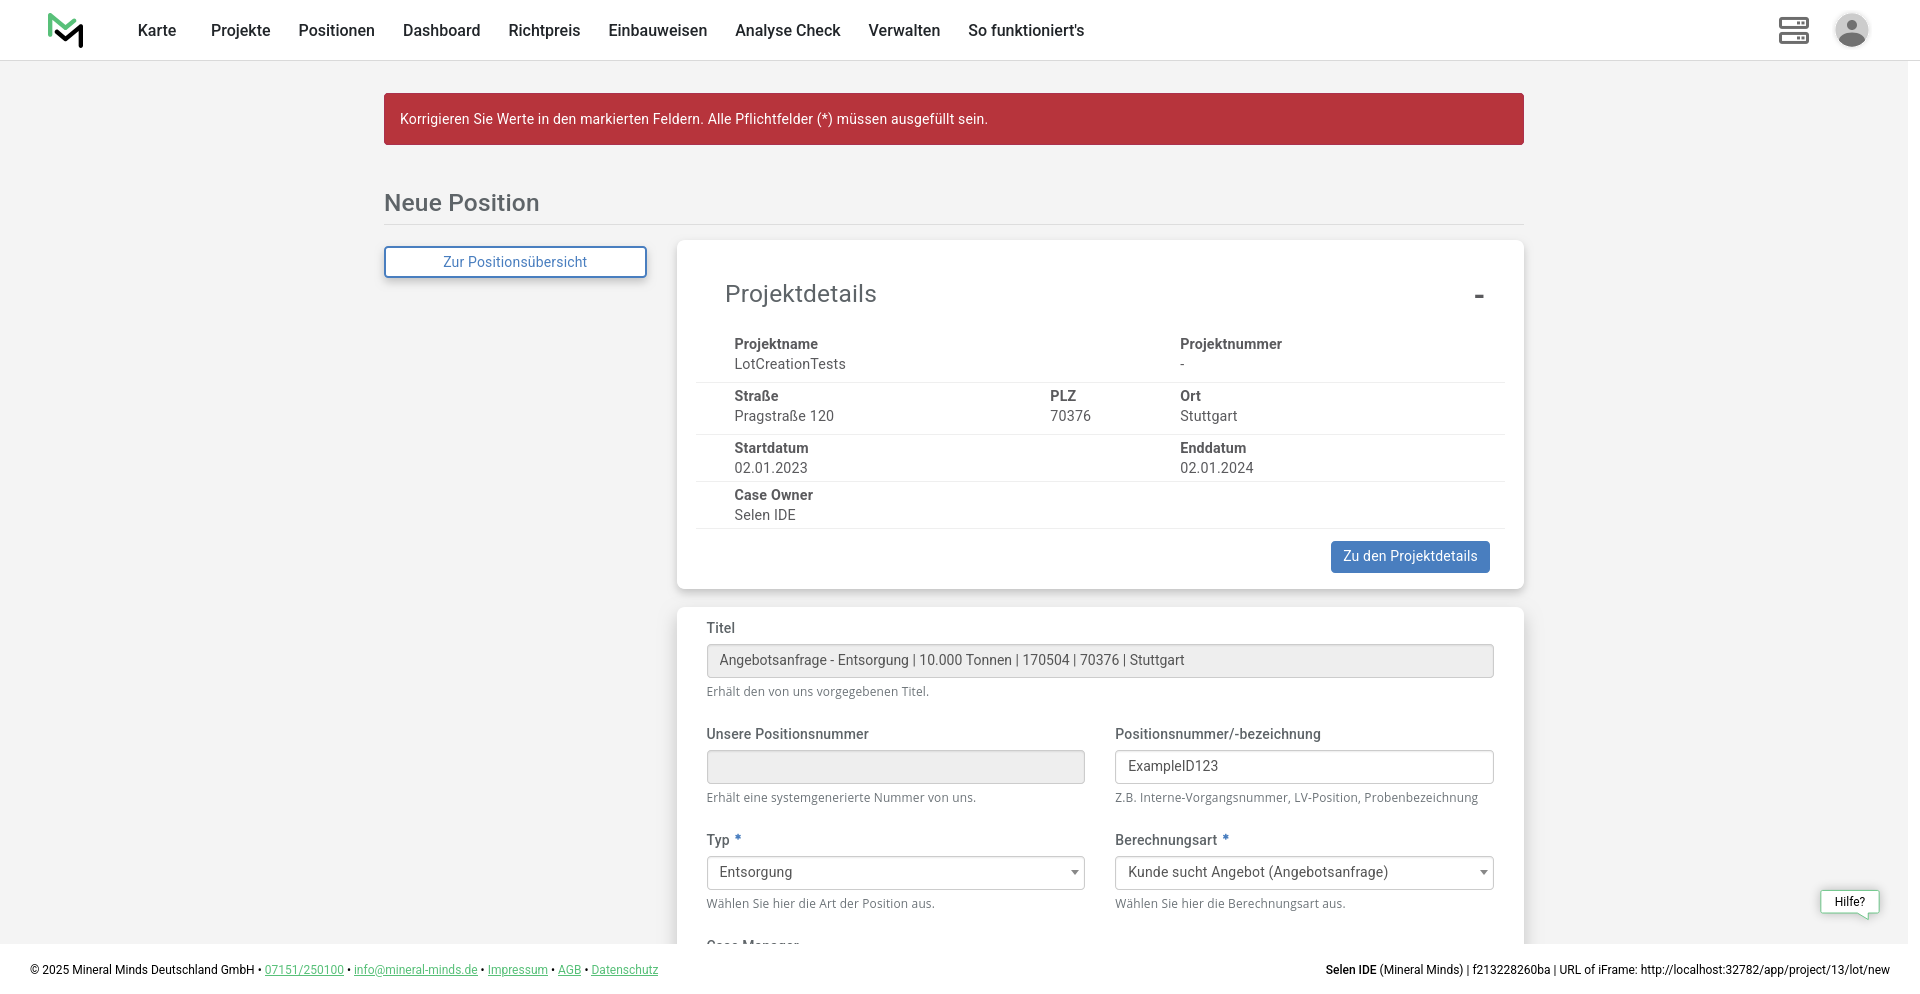
Task: Open the Richtpreis navigation entry
Action: pos(544,31)
